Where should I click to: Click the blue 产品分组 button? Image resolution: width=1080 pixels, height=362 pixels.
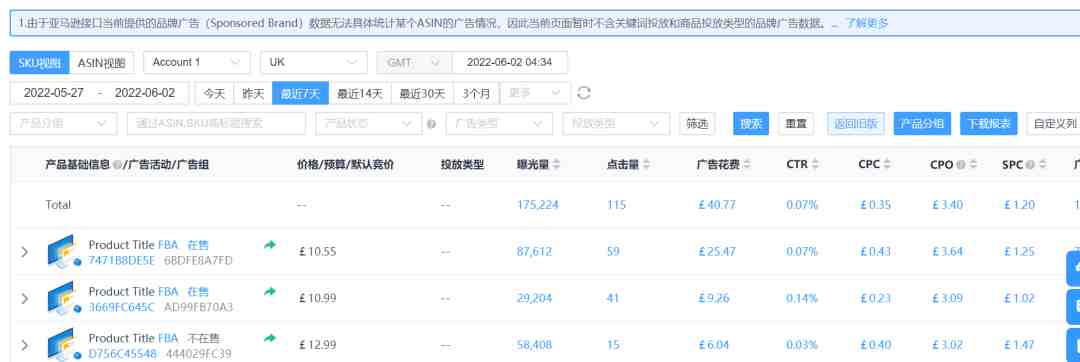point(922,124)
